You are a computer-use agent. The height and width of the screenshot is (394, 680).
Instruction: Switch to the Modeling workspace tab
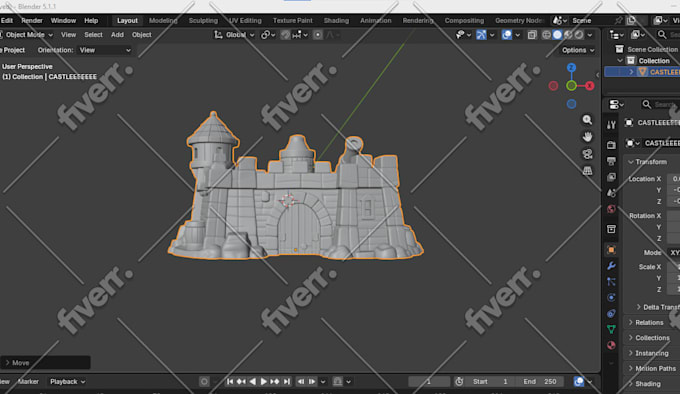point(163,20)
